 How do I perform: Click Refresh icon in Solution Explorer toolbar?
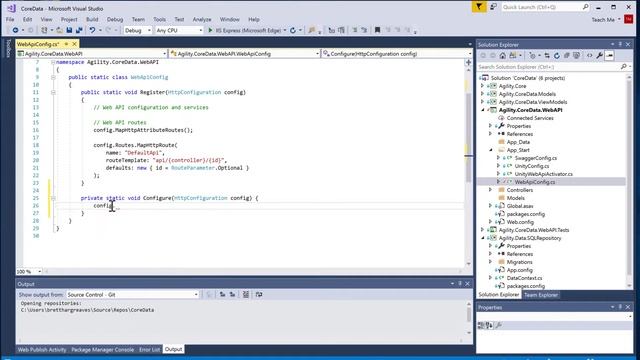click(x=557, y=56)
